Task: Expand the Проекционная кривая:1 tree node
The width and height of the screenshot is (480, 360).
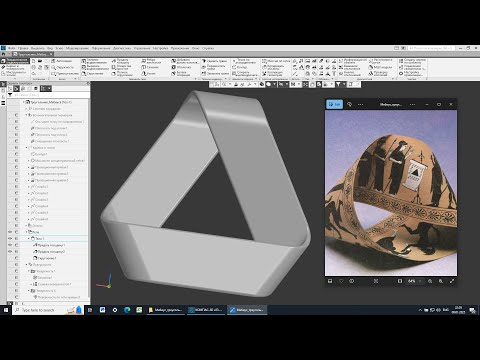Action: [x=29, y=167]
